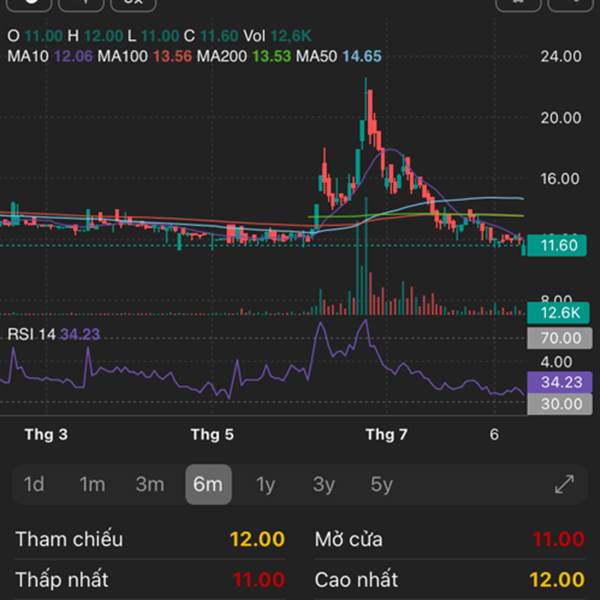Tap the volume tag 12.6K

[558, 313]
